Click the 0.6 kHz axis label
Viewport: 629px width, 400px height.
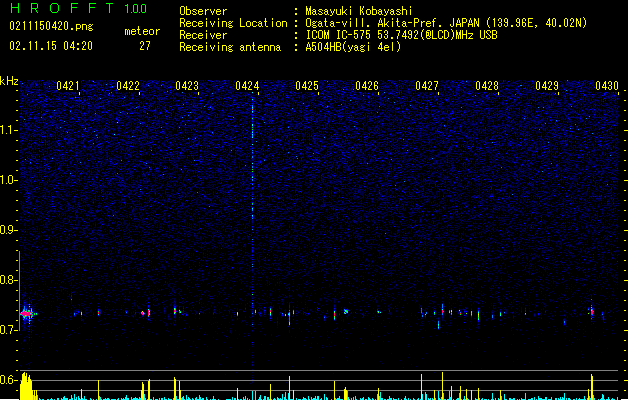coord(9,380)
